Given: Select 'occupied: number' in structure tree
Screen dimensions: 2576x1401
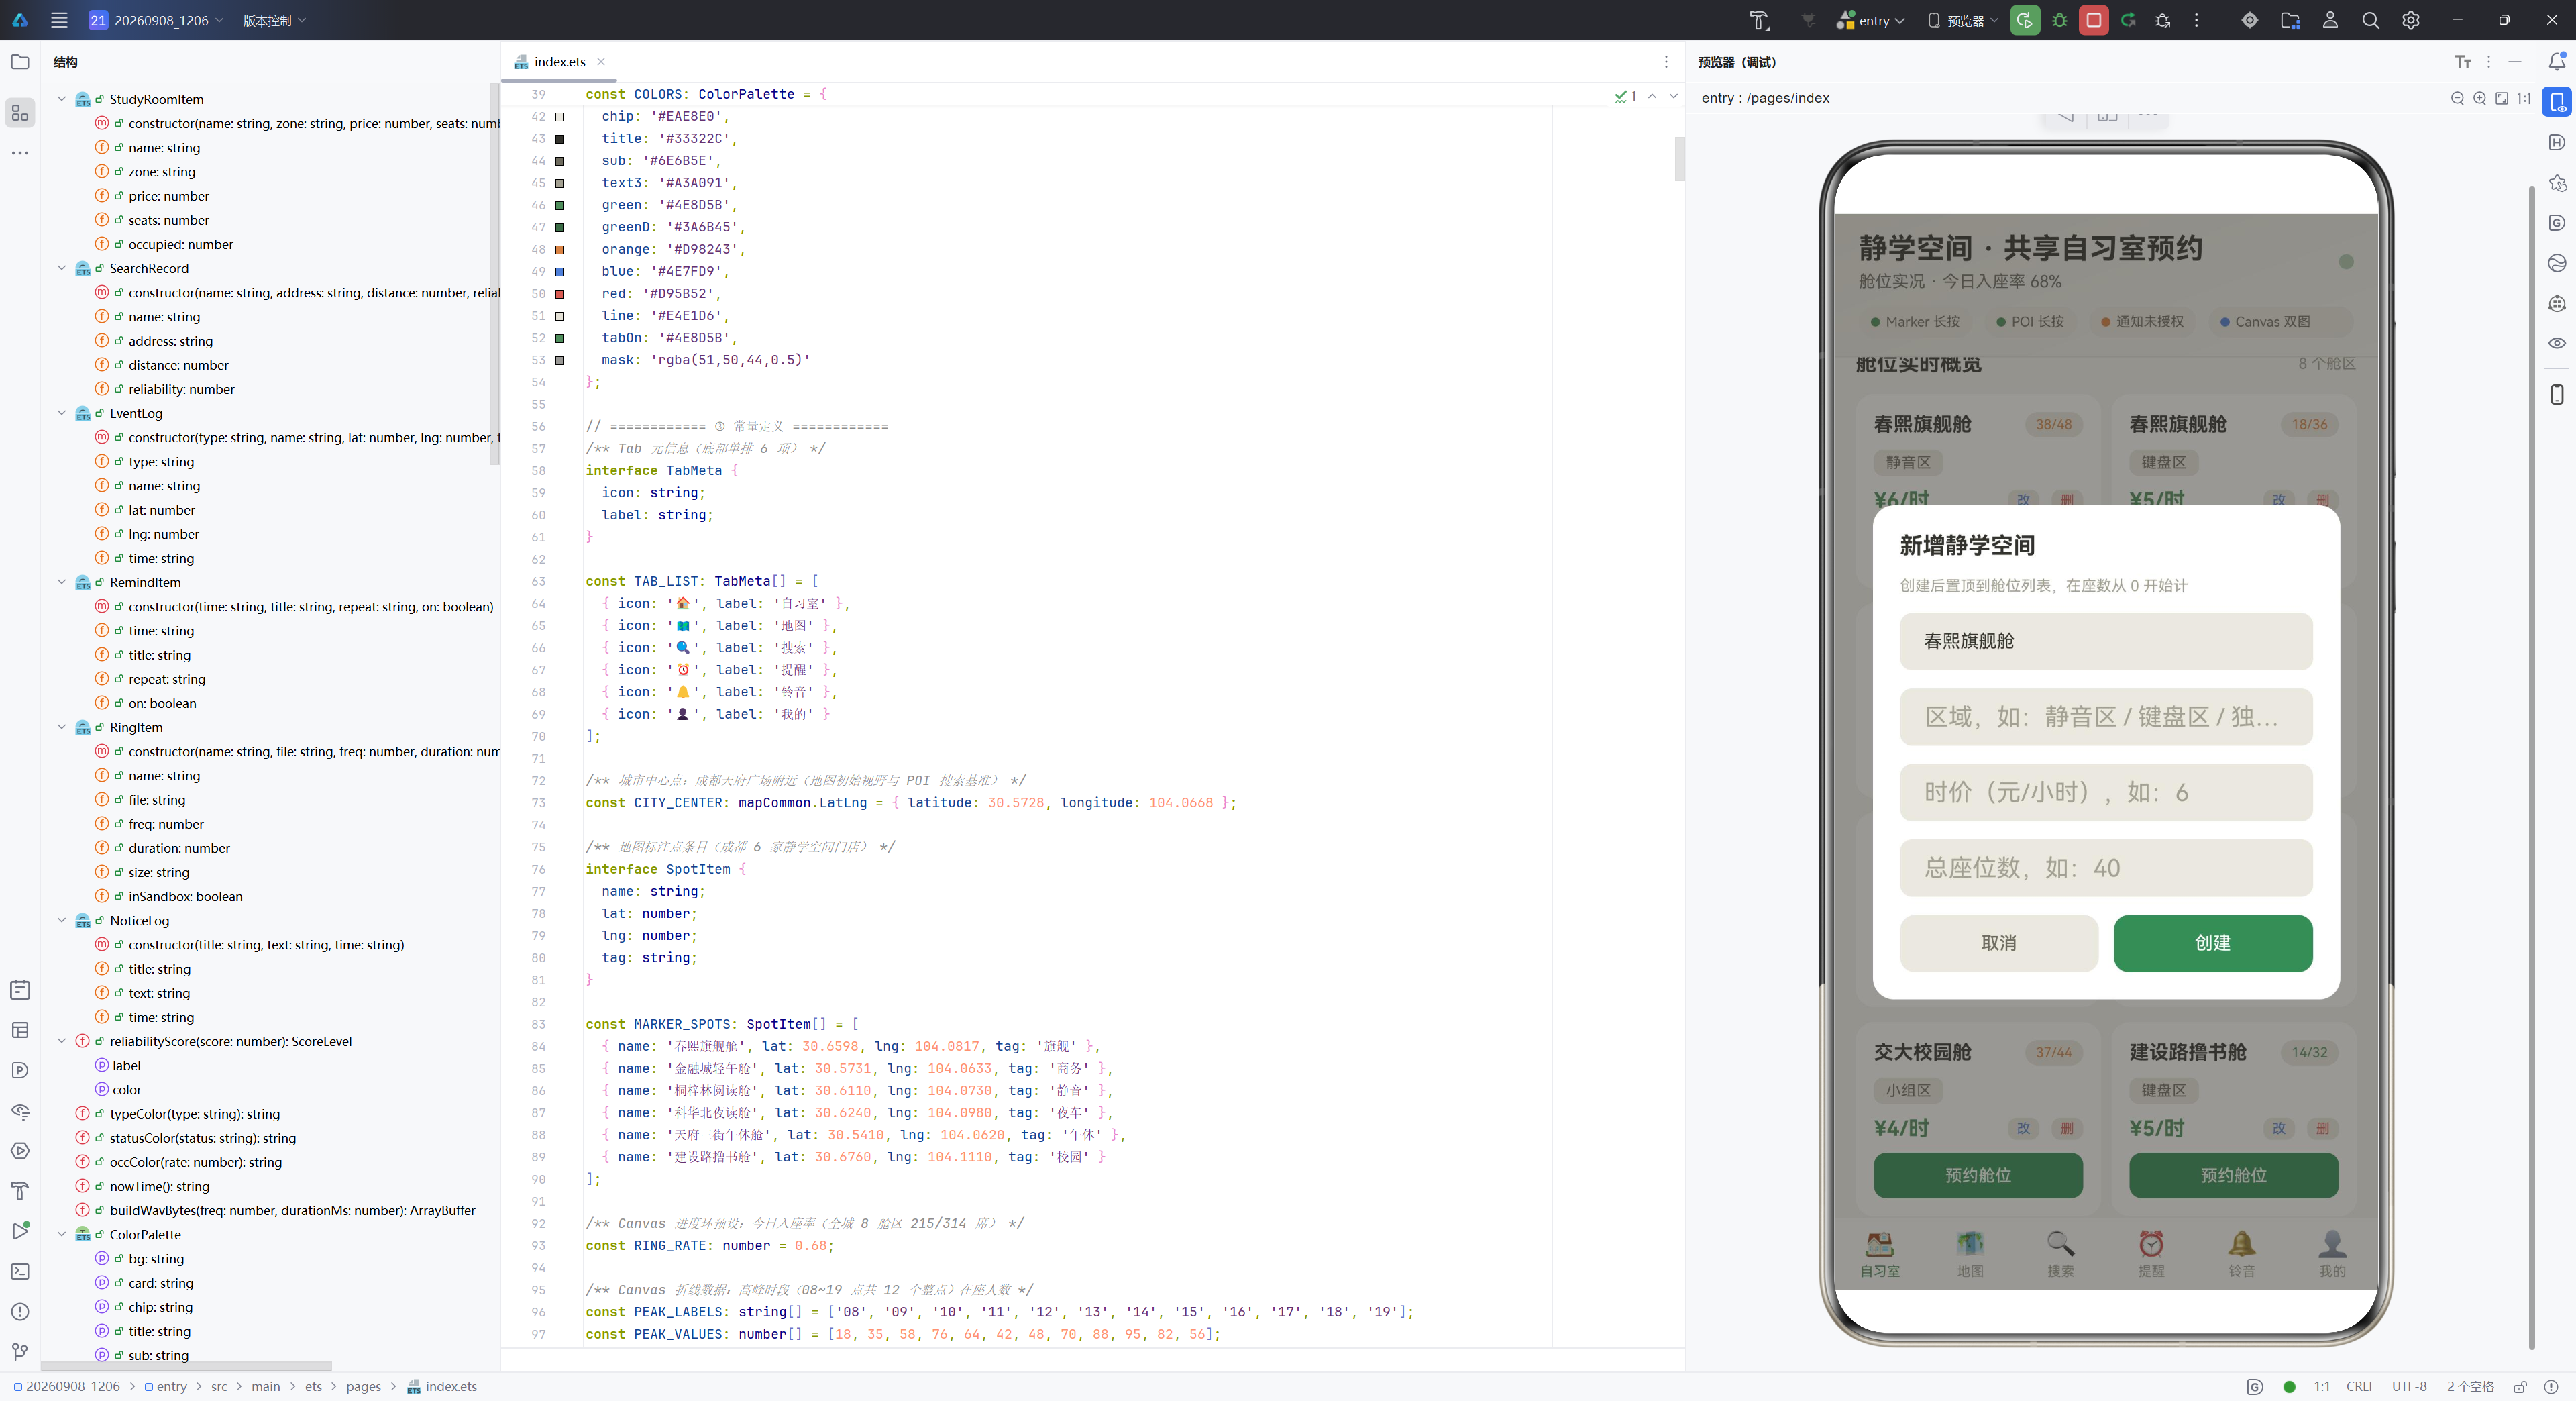Looking at the screenshot, I should (180, 244).
